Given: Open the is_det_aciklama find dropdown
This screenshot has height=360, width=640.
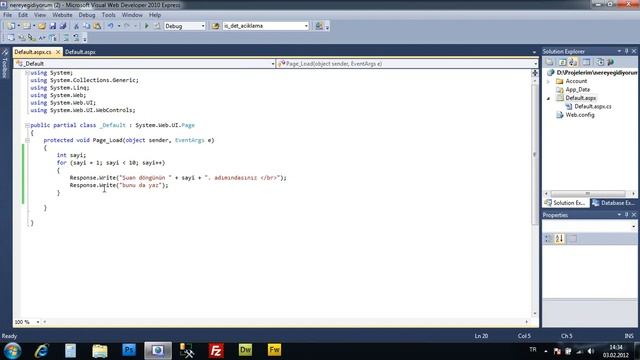Looking at the screenshot, I should (306, 26).
